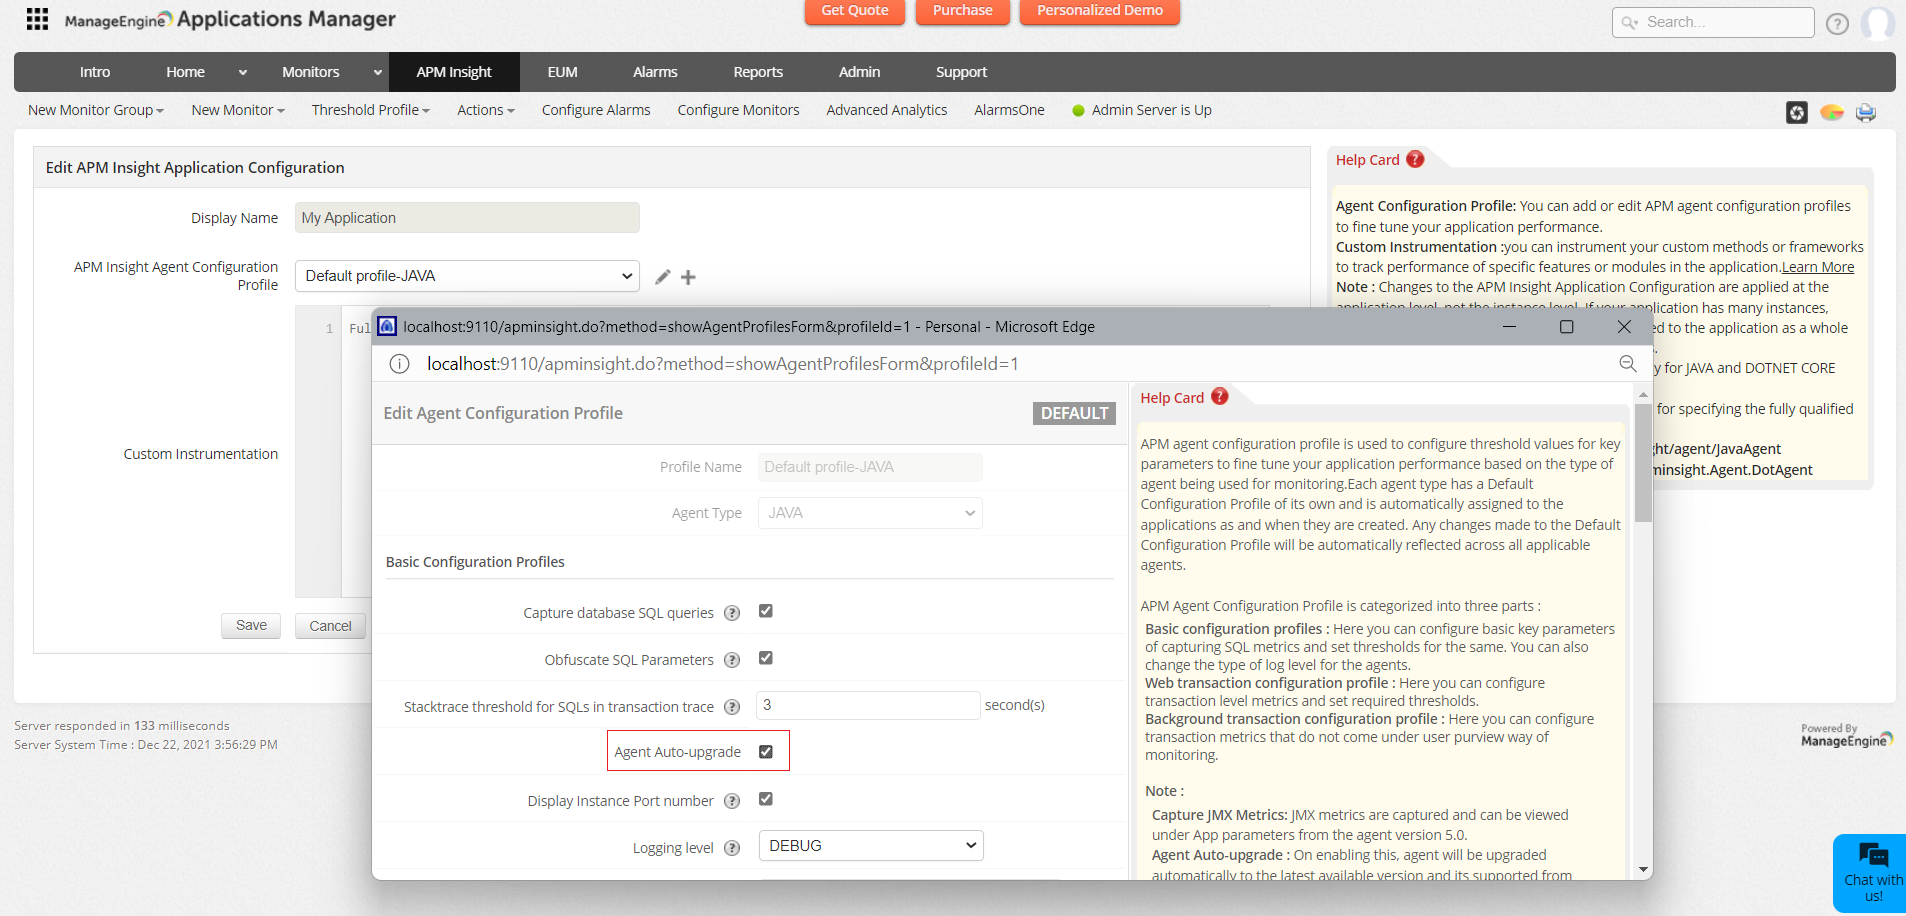Open the Chat with us widget
This screenshot has height=916, width=1906.
click(1870, 873)
